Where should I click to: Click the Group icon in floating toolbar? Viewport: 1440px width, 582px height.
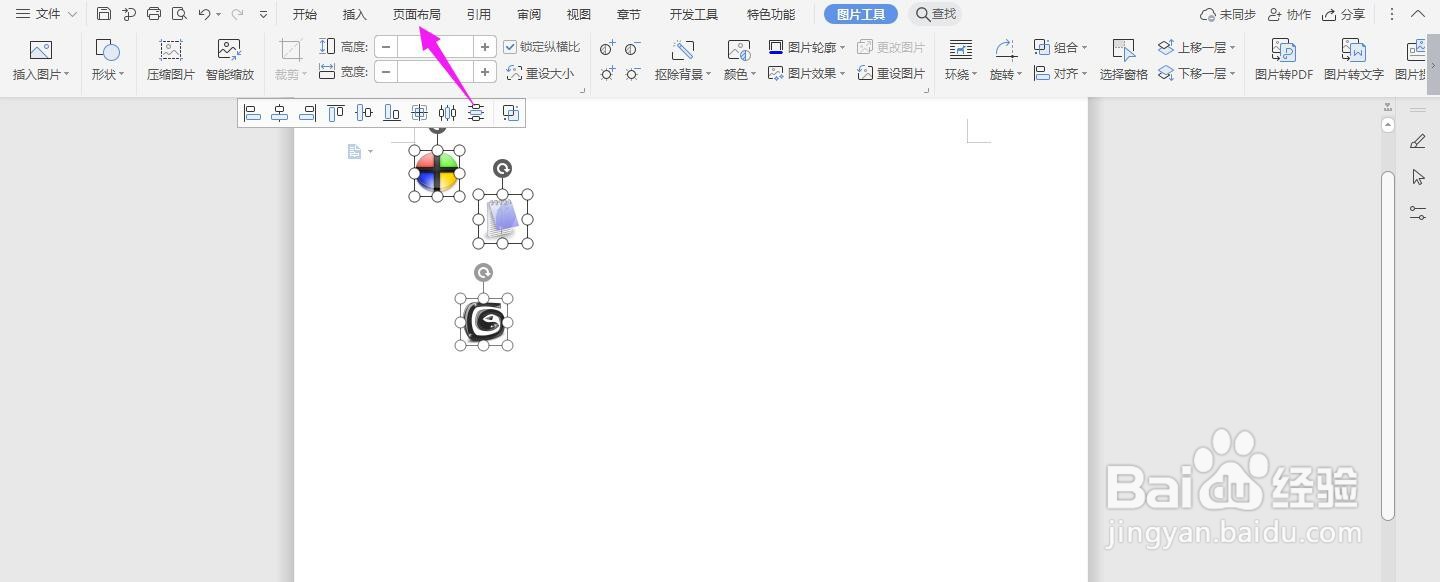coord(511,113)
